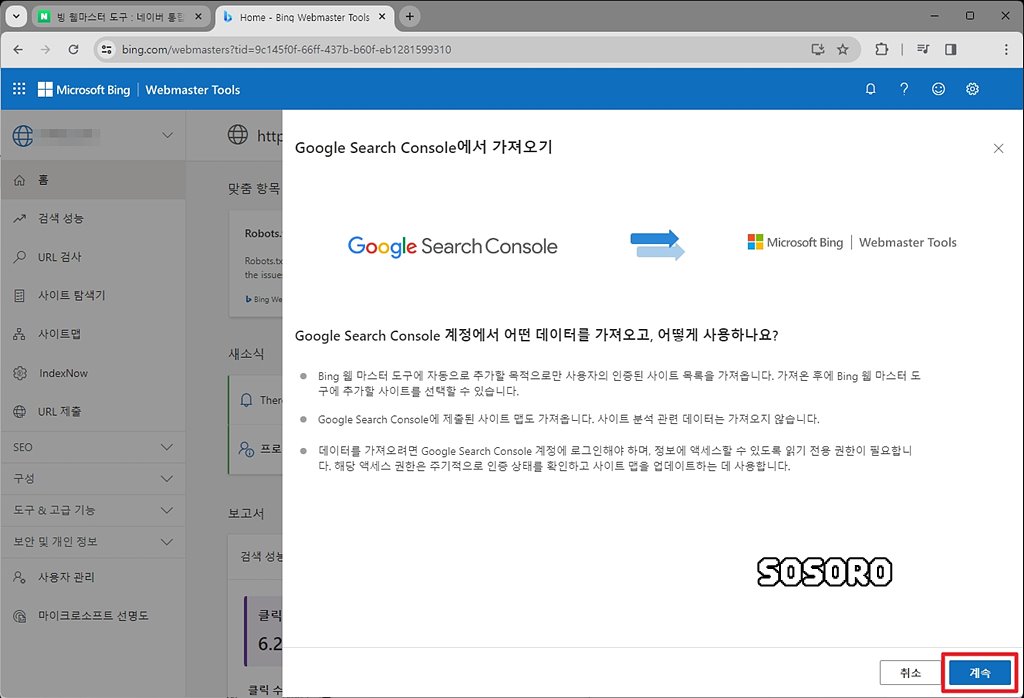Screen dimensions: 1024x698
Task: Open the media control icon in toolbar
Action: click(x=923, y=50)
